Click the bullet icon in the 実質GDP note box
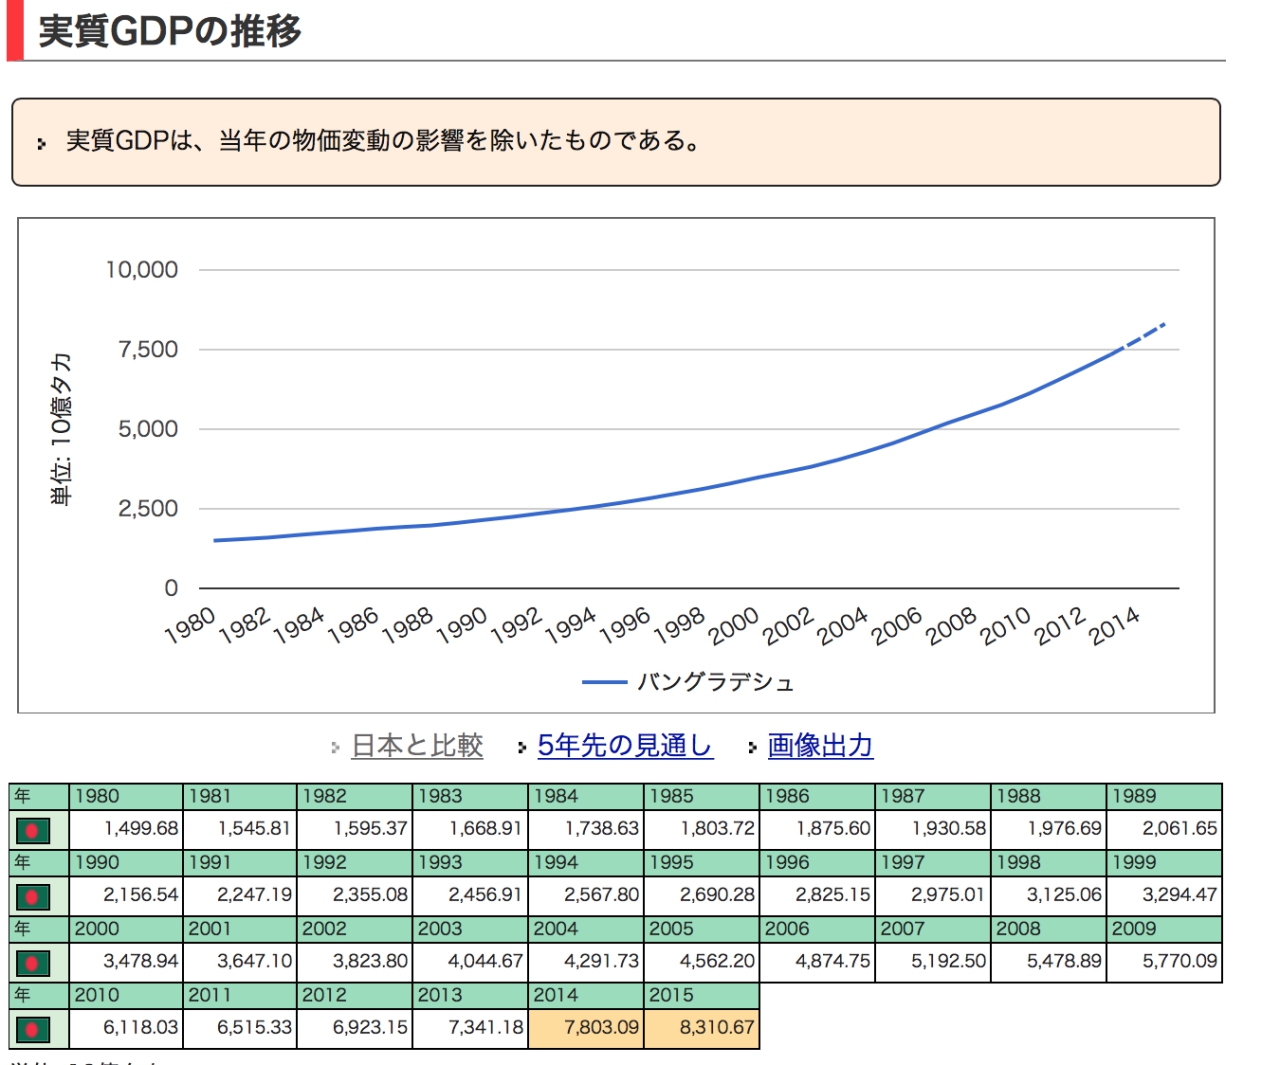The image size is (1280, 1065). (x=41, y=143)
